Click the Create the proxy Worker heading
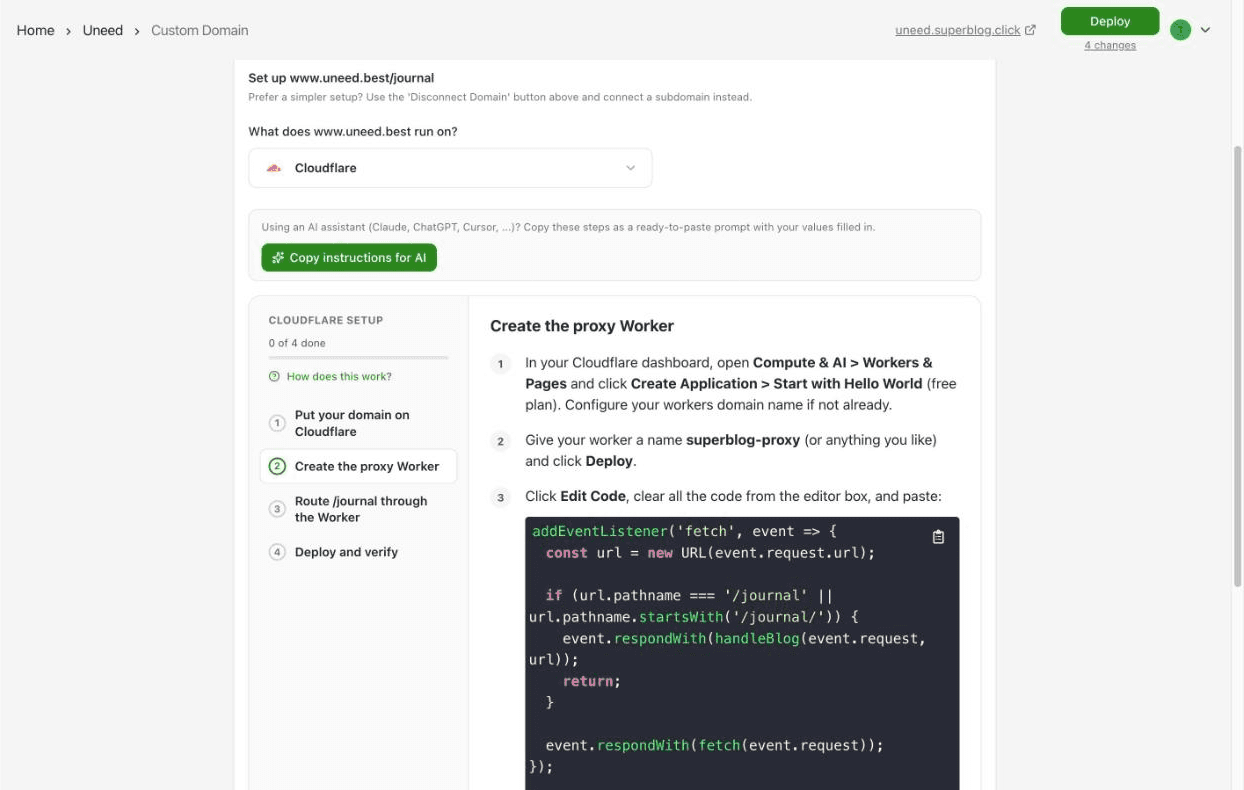Viewport: 1244px width, 790px height. click(582, 326)
